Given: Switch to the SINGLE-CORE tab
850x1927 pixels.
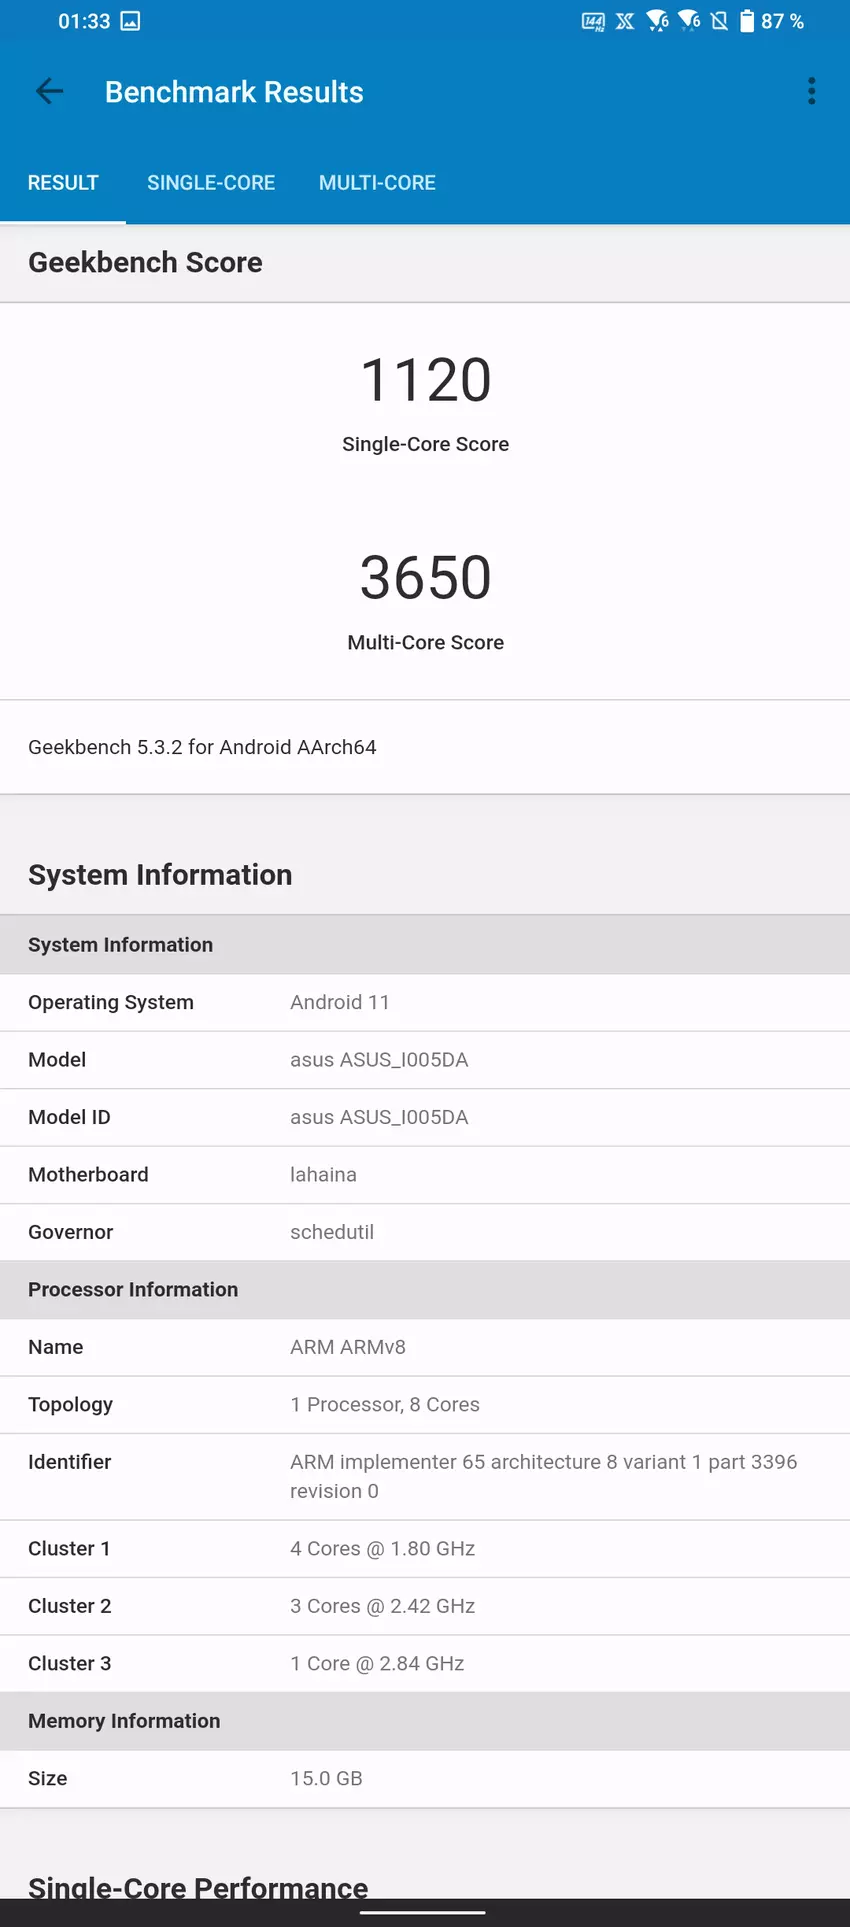Looking at the screenshot, I should point(211,183).
